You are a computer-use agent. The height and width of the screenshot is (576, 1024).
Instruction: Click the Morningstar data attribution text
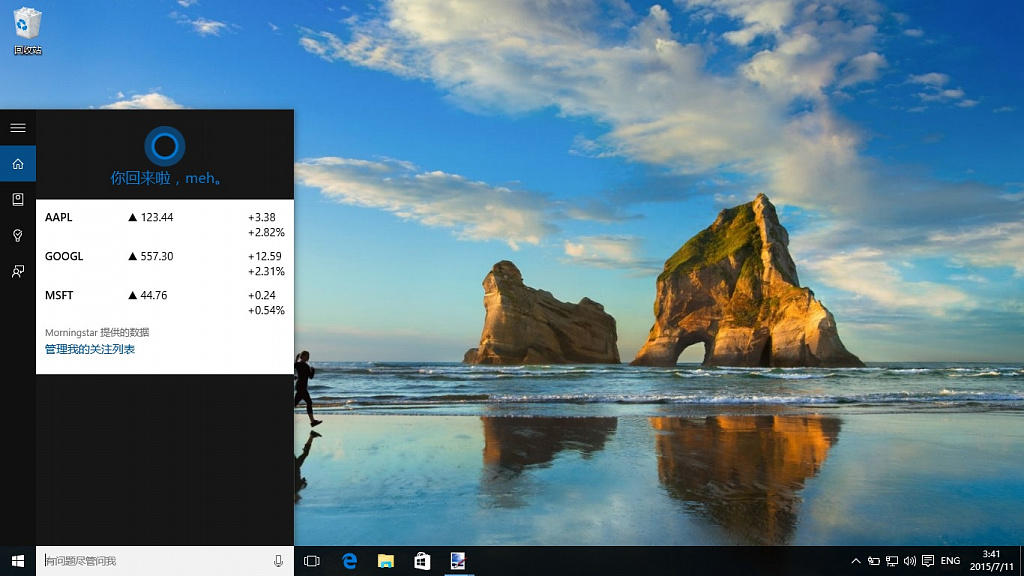(x=97, y=332)
